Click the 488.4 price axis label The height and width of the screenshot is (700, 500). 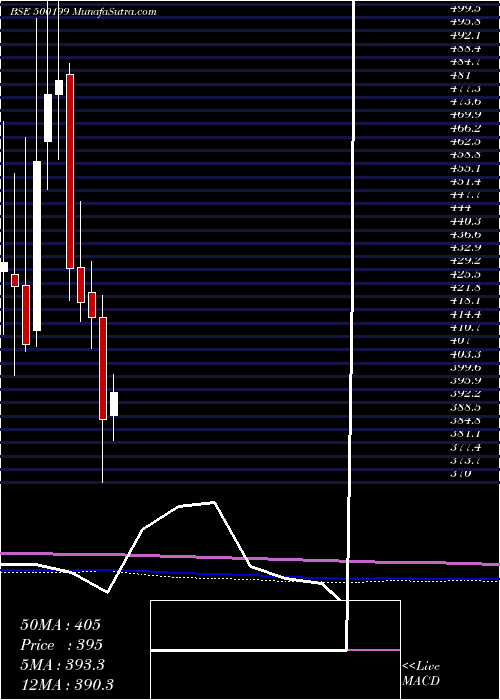pyautogui.click(x=465, y=48)
